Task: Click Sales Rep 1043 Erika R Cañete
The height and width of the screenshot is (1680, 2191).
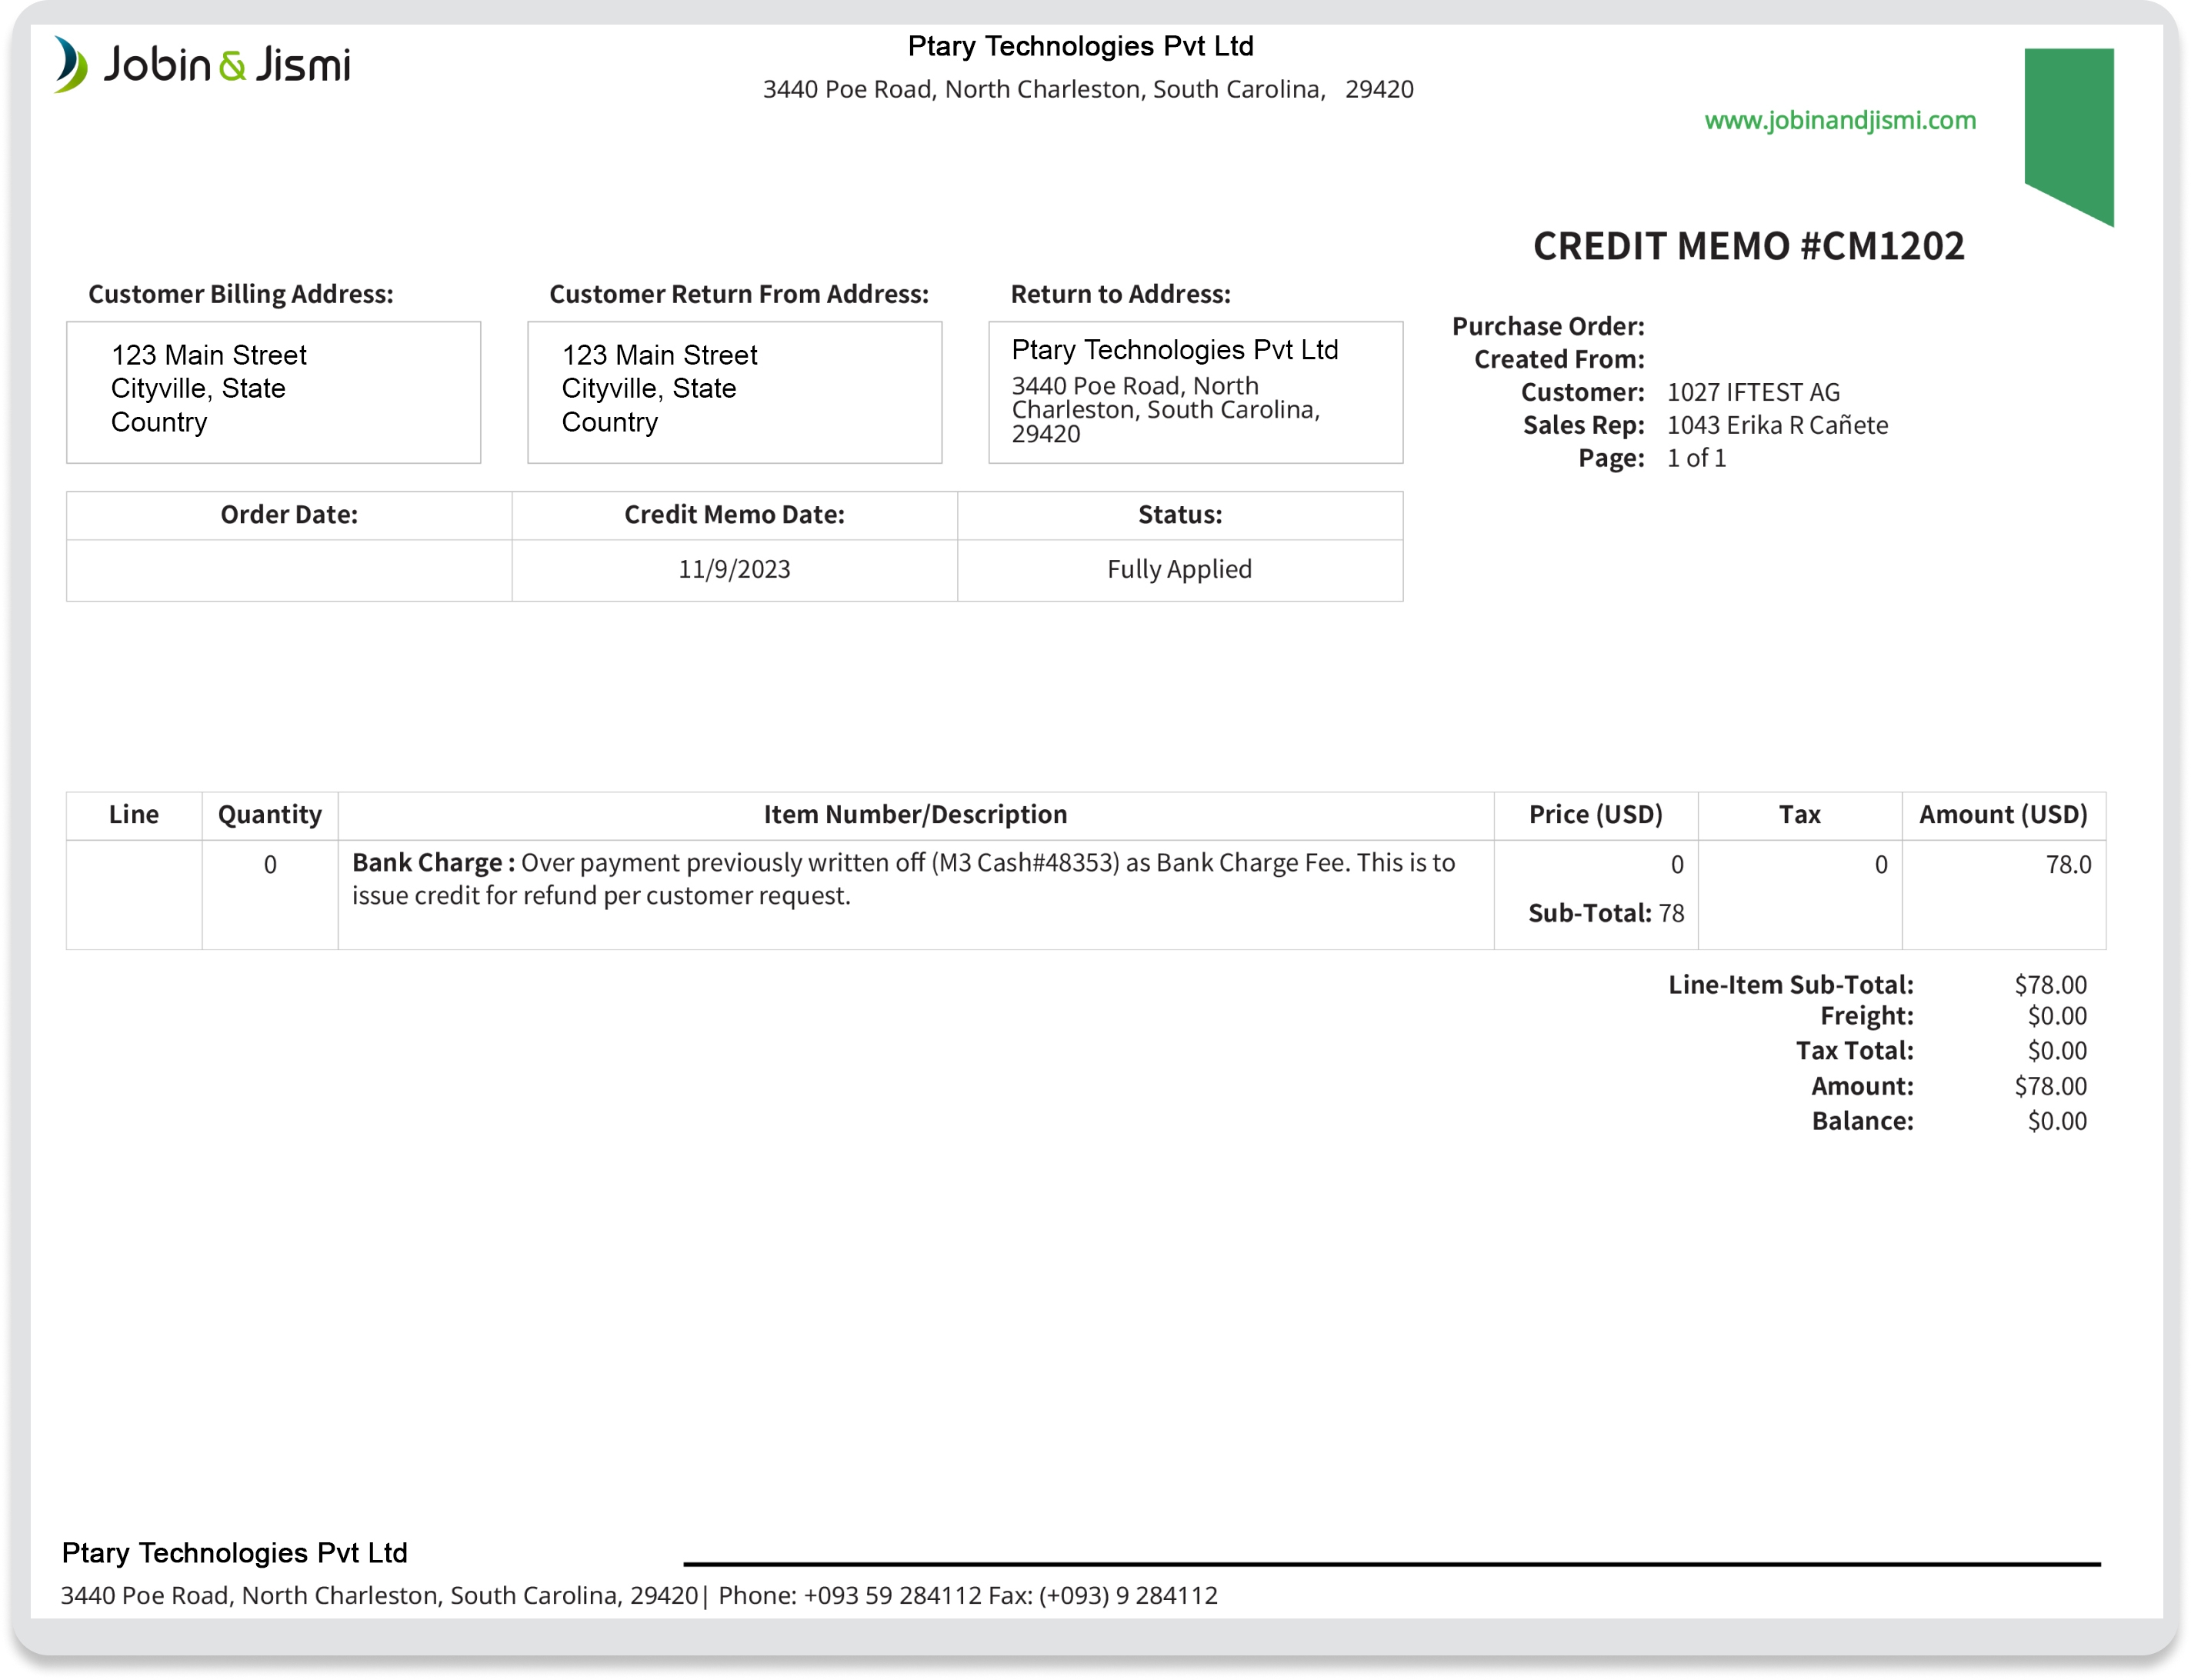Action: coord(1776,425)
